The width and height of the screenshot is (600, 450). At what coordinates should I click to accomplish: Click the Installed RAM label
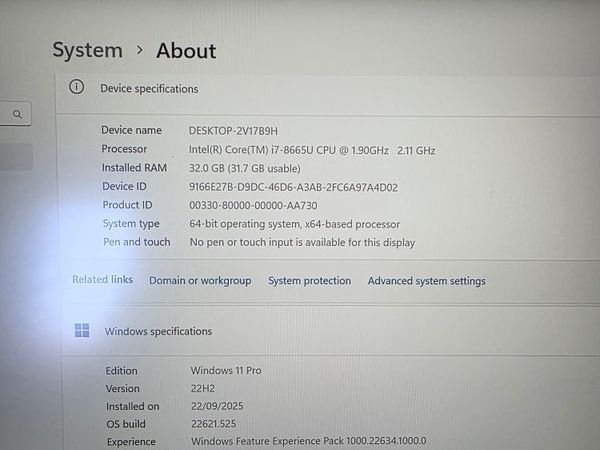pos(134,168)
